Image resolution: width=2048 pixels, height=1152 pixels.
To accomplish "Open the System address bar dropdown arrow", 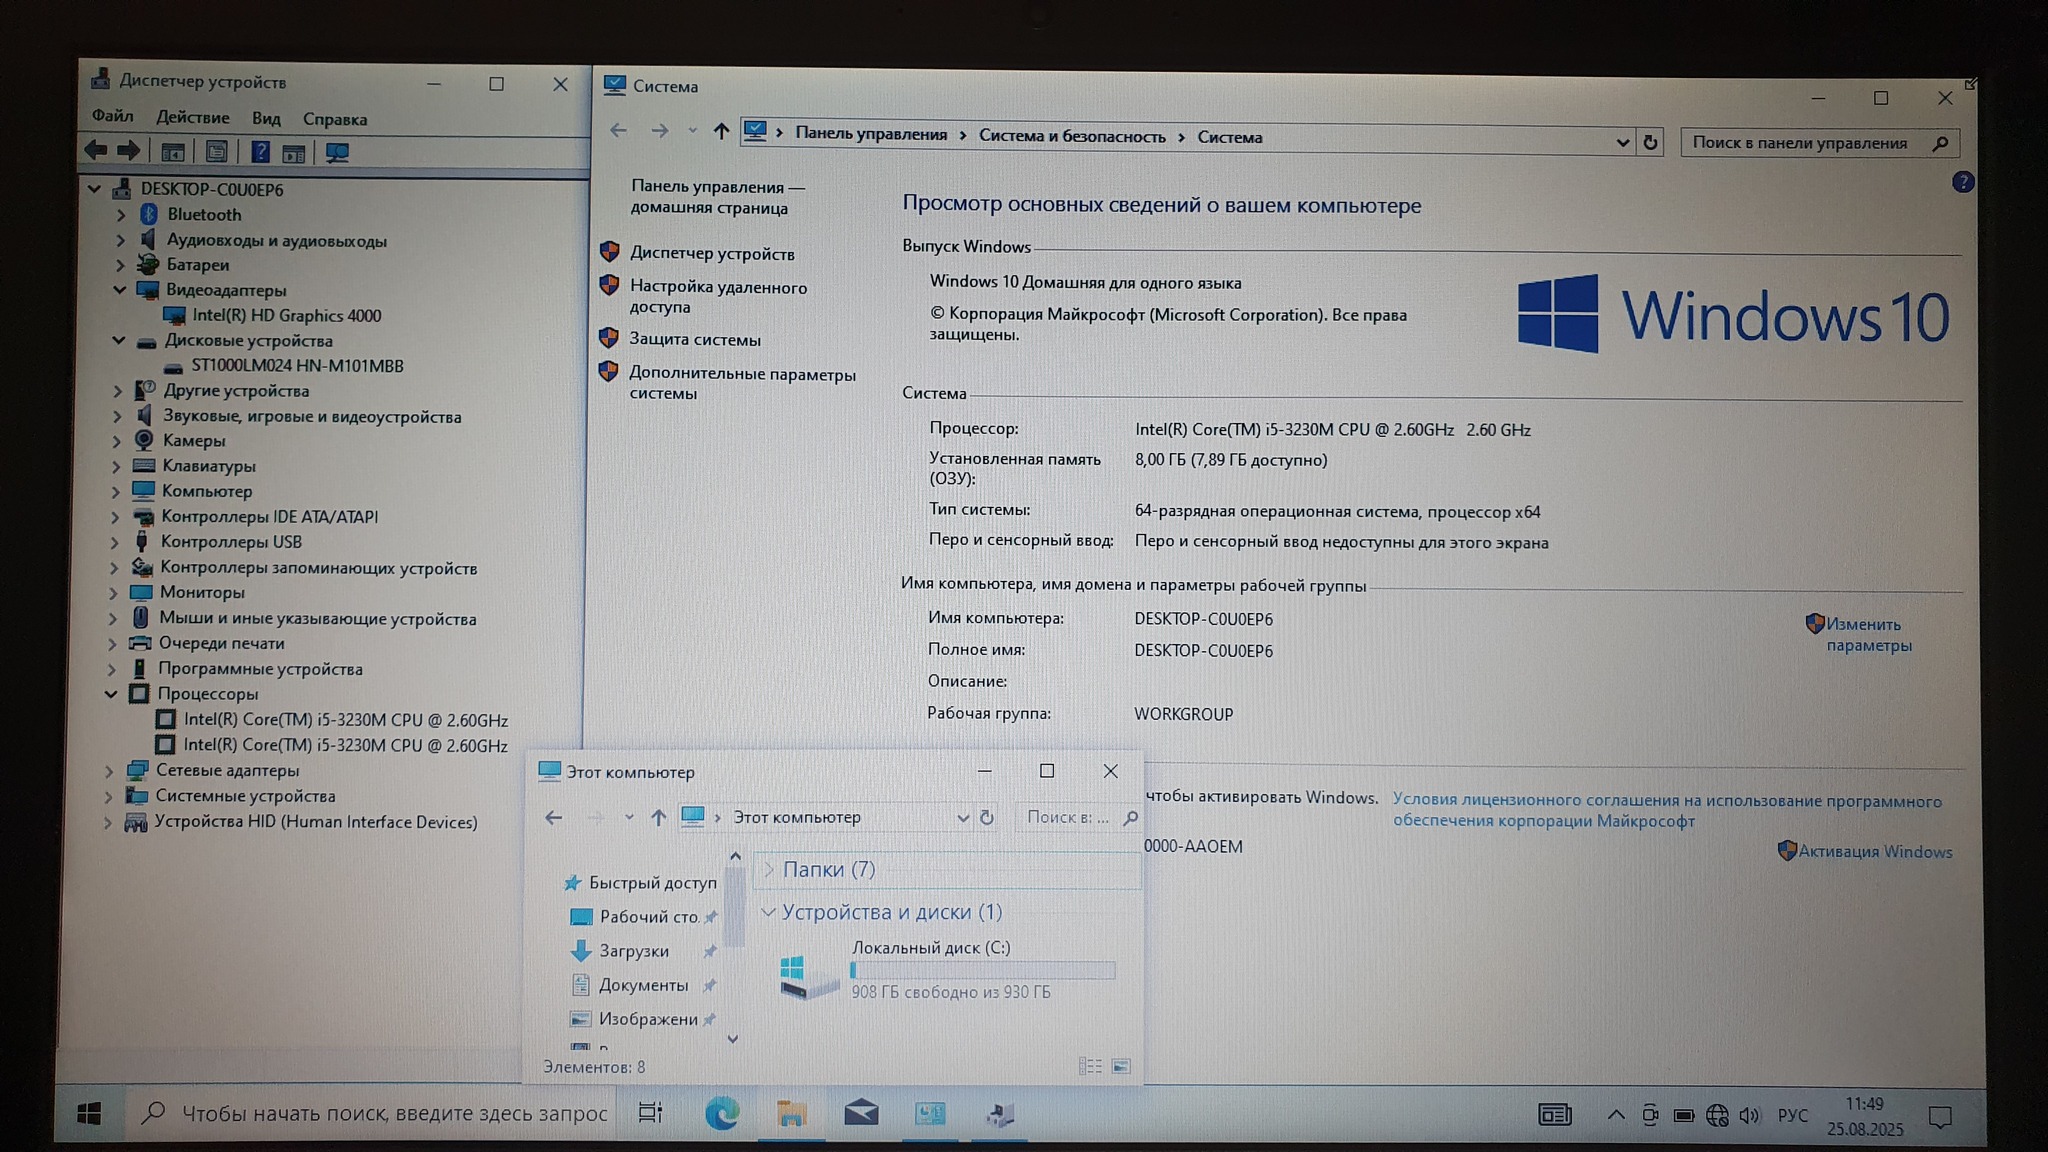I will pos(1622,143).
